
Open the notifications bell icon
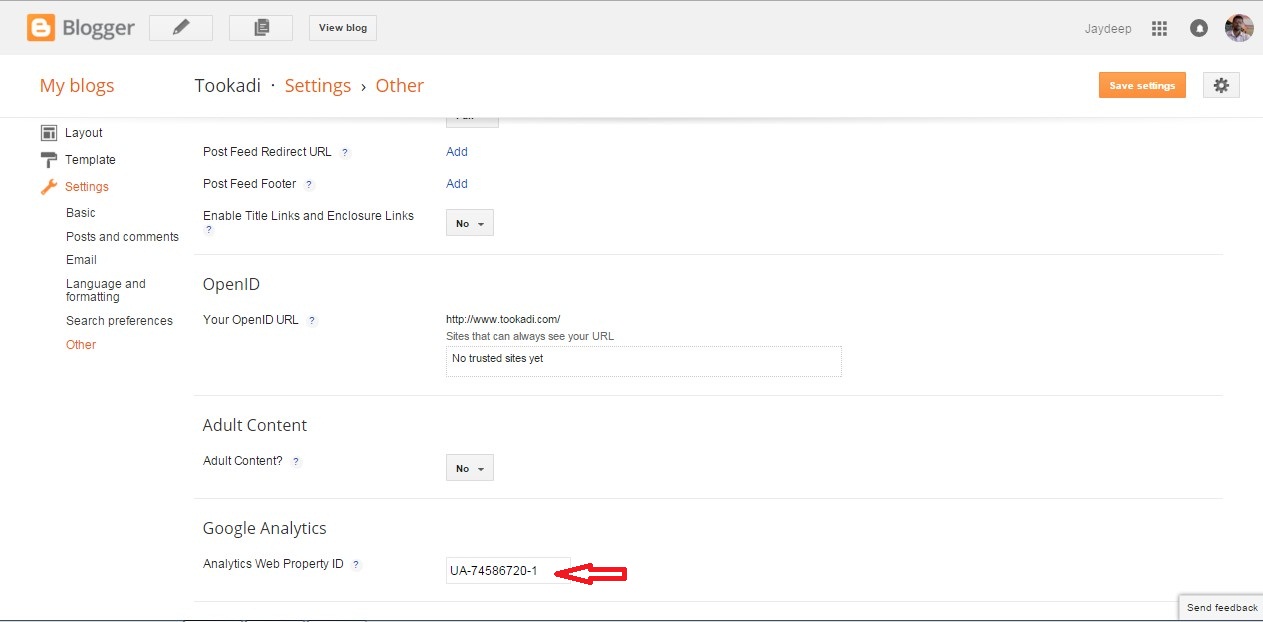[1198, 29]
